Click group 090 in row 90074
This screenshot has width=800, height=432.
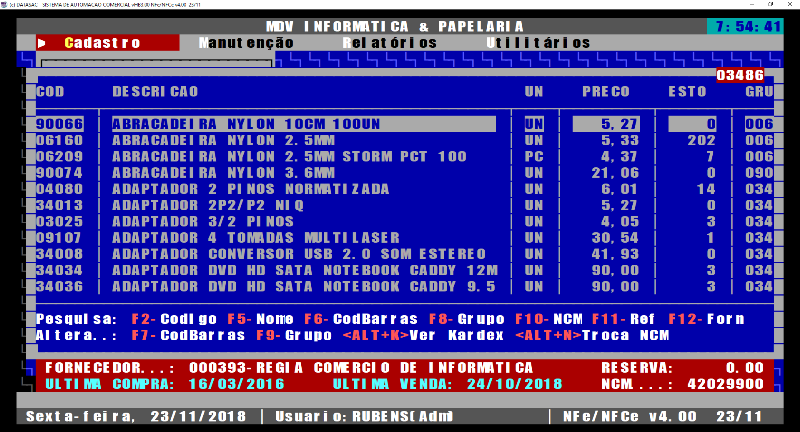tap(759, 173)
